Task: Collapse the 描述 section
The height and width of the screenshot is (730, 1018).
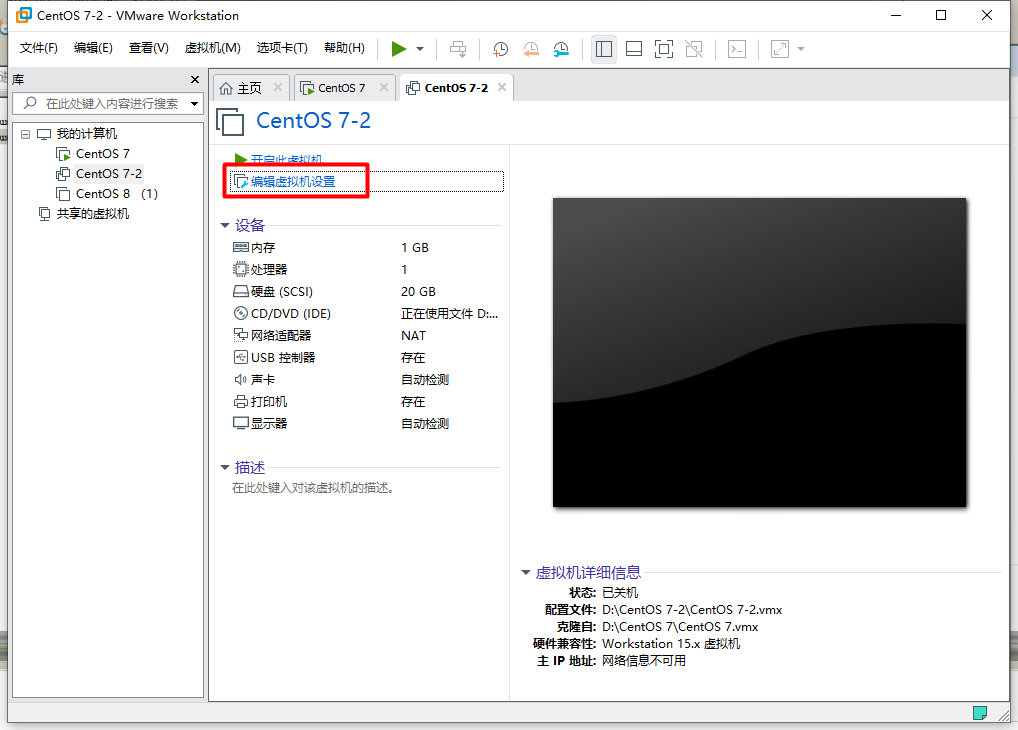Action: pos(226,467)
